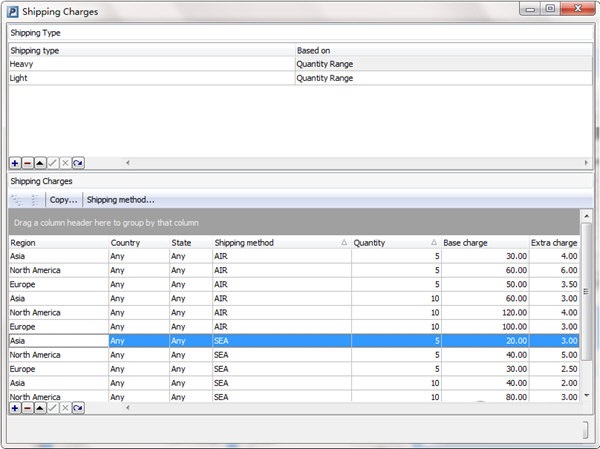This screenshot has height=449, width=600.
Task: Post the shipping charge edit with checkmark
Action: 52,408
